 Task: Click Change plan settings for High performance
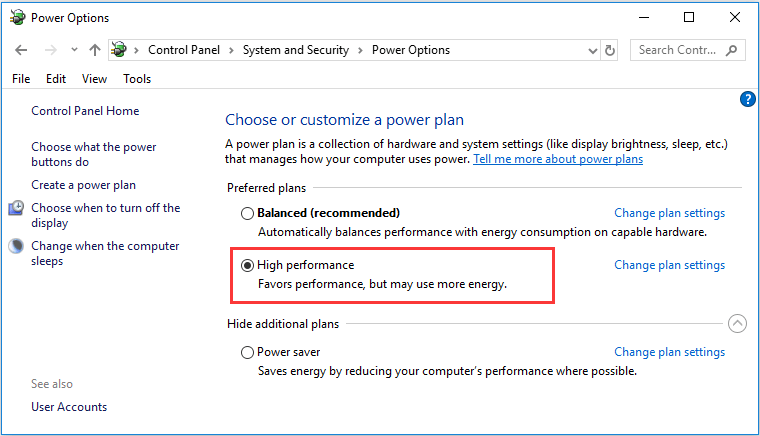(x=669, y=265)
